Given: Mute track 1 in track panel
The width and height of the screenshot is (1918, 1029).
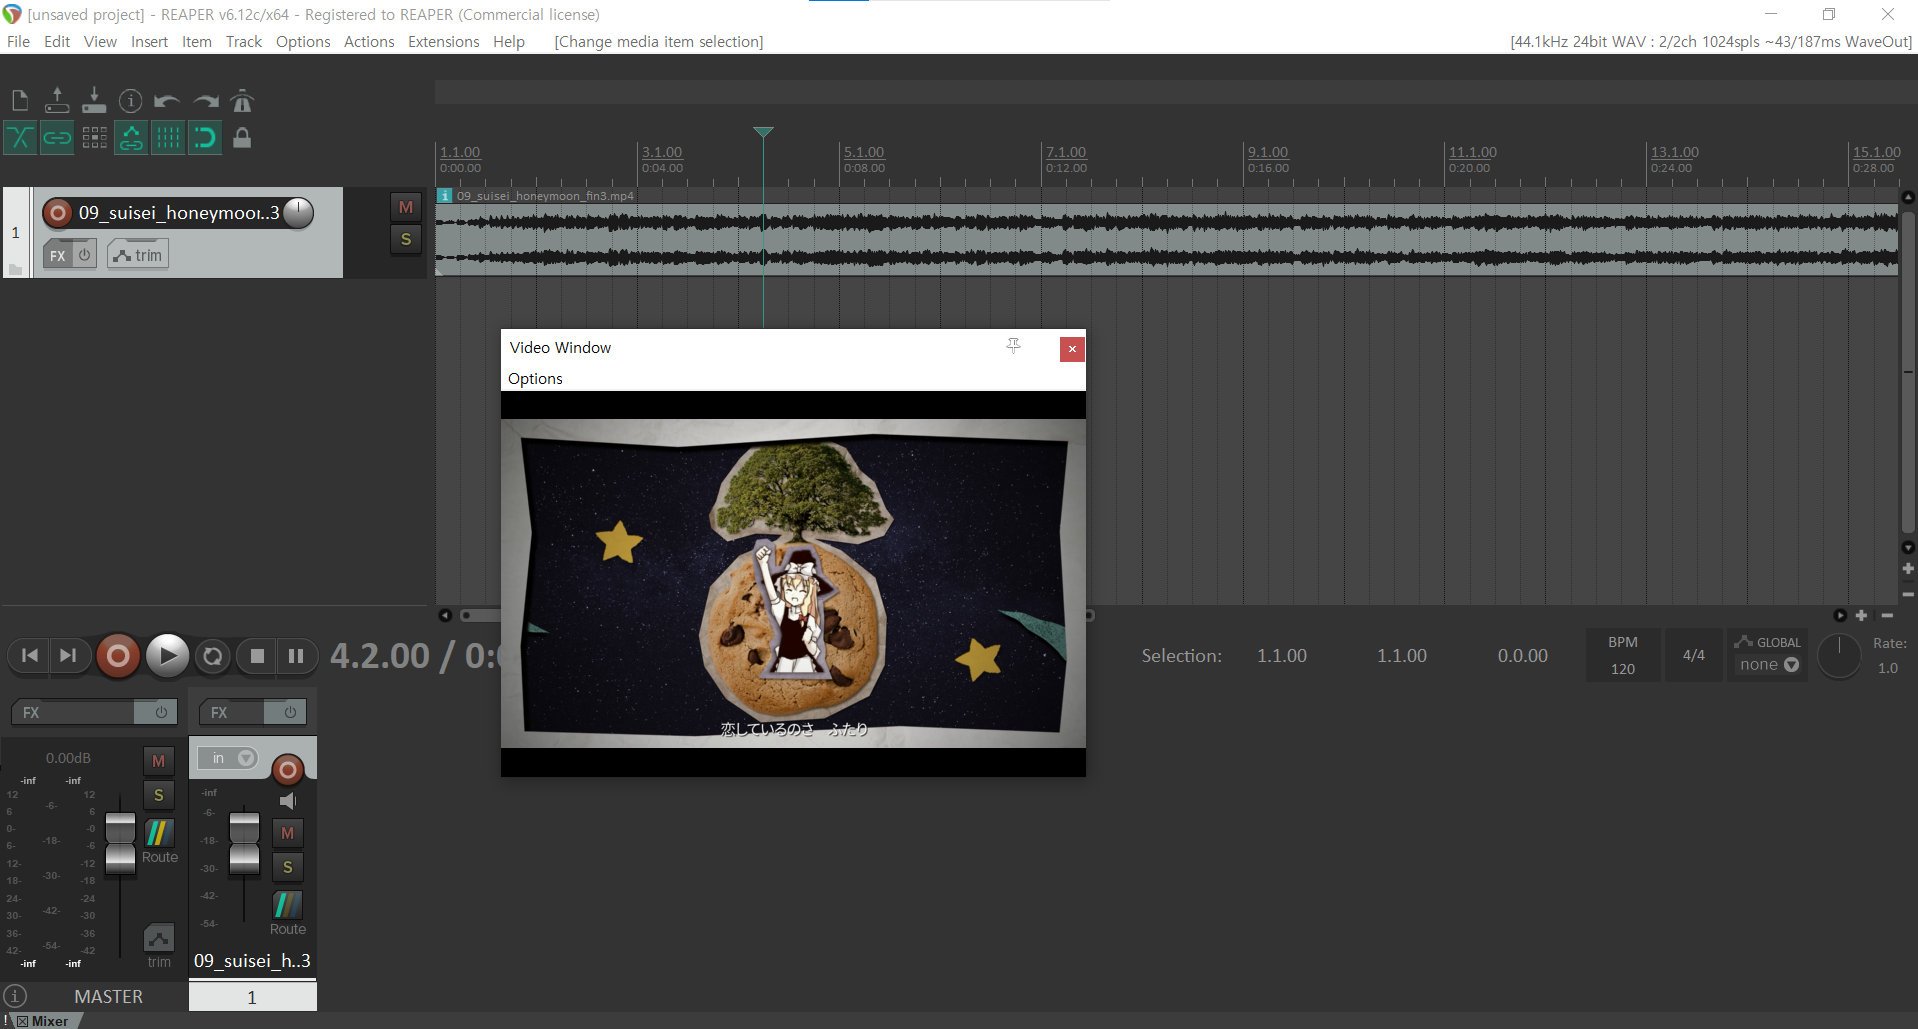Looking at the screenshot, I should pos(406,207).
